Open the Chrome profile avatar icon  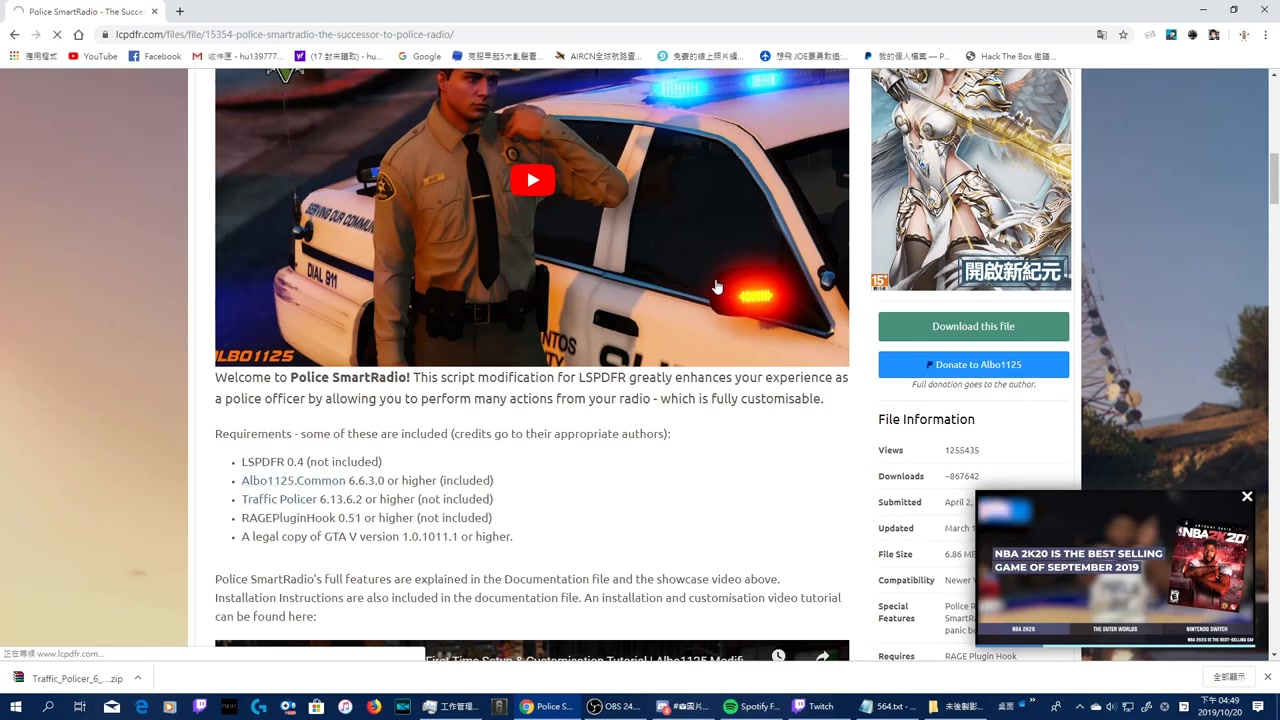pyautogui.click(x=1243, y=34)
